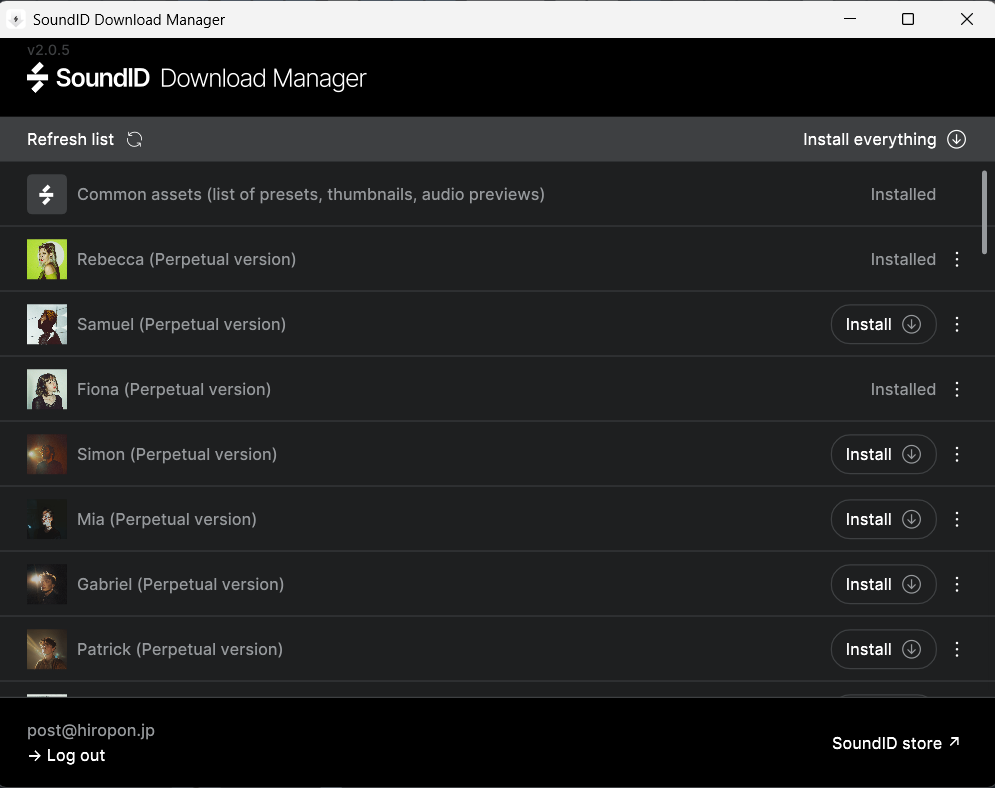Open more options for Mia
Screen dimensions: 995x788
coord(957,520)
